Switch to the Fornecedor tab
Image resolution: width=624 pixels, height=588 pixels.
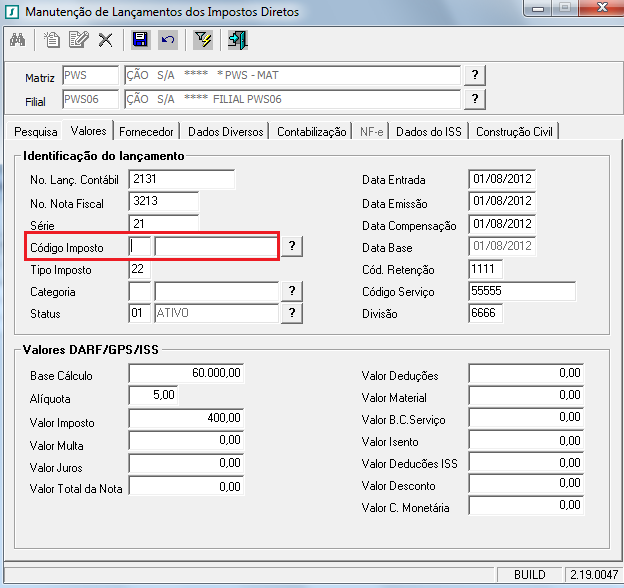146,132
